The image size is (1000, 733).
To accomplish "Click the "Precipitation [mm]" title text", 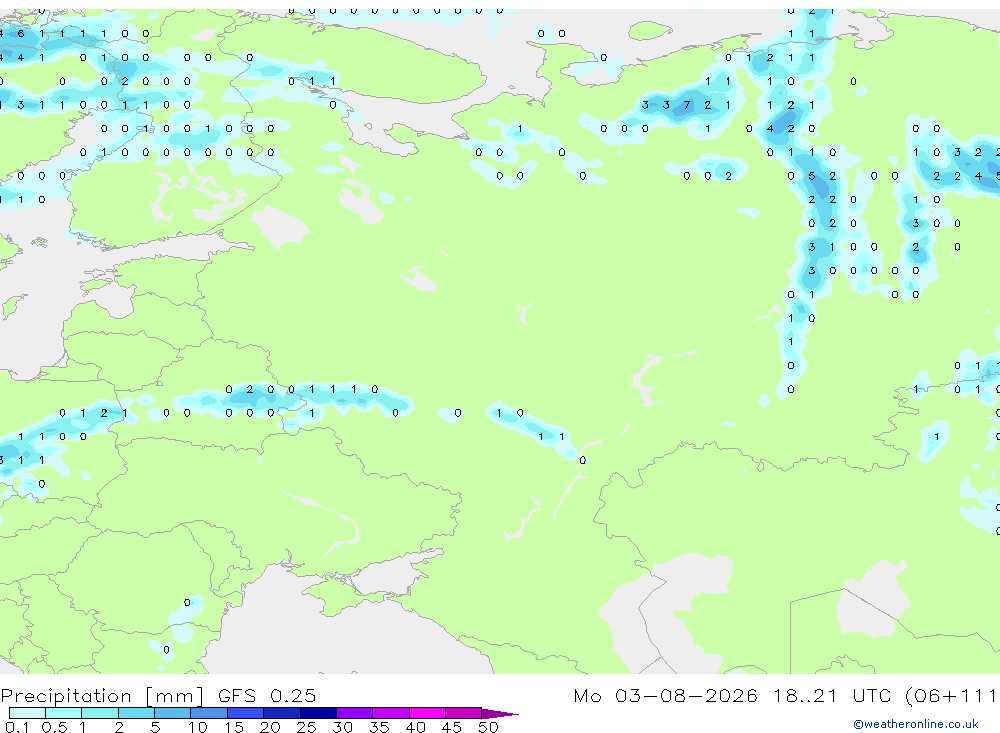I will pos(103,696).
